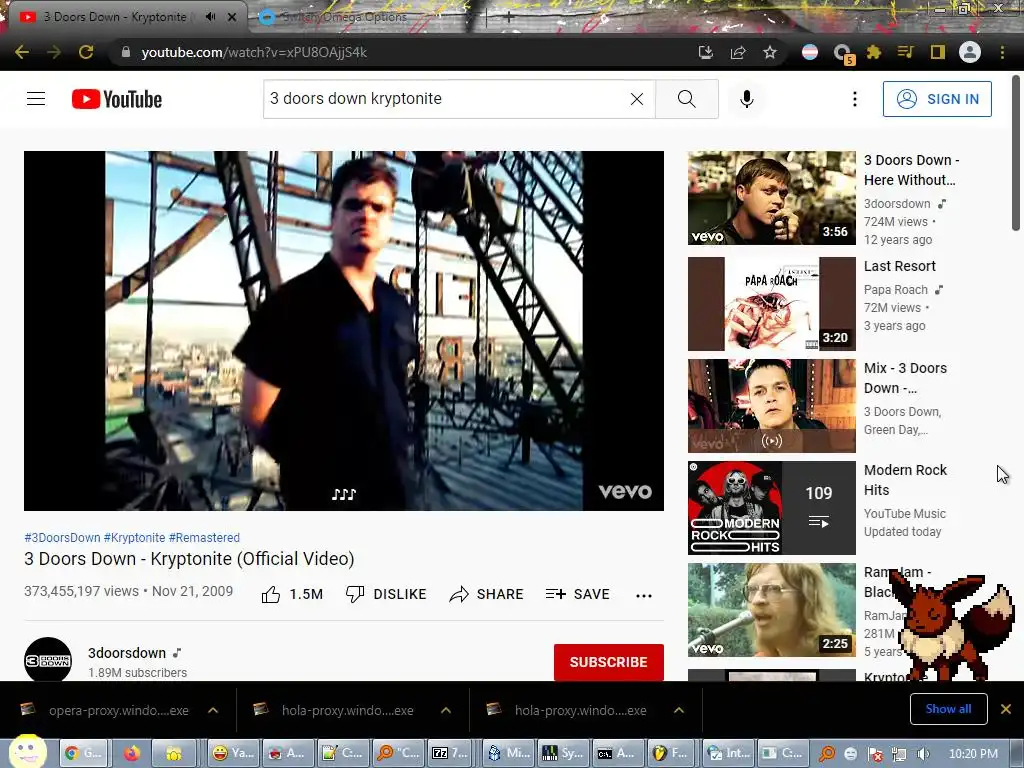Screen dimensions: 1024x768
Task: Click the install app icon in address bar
Action: 706,52
